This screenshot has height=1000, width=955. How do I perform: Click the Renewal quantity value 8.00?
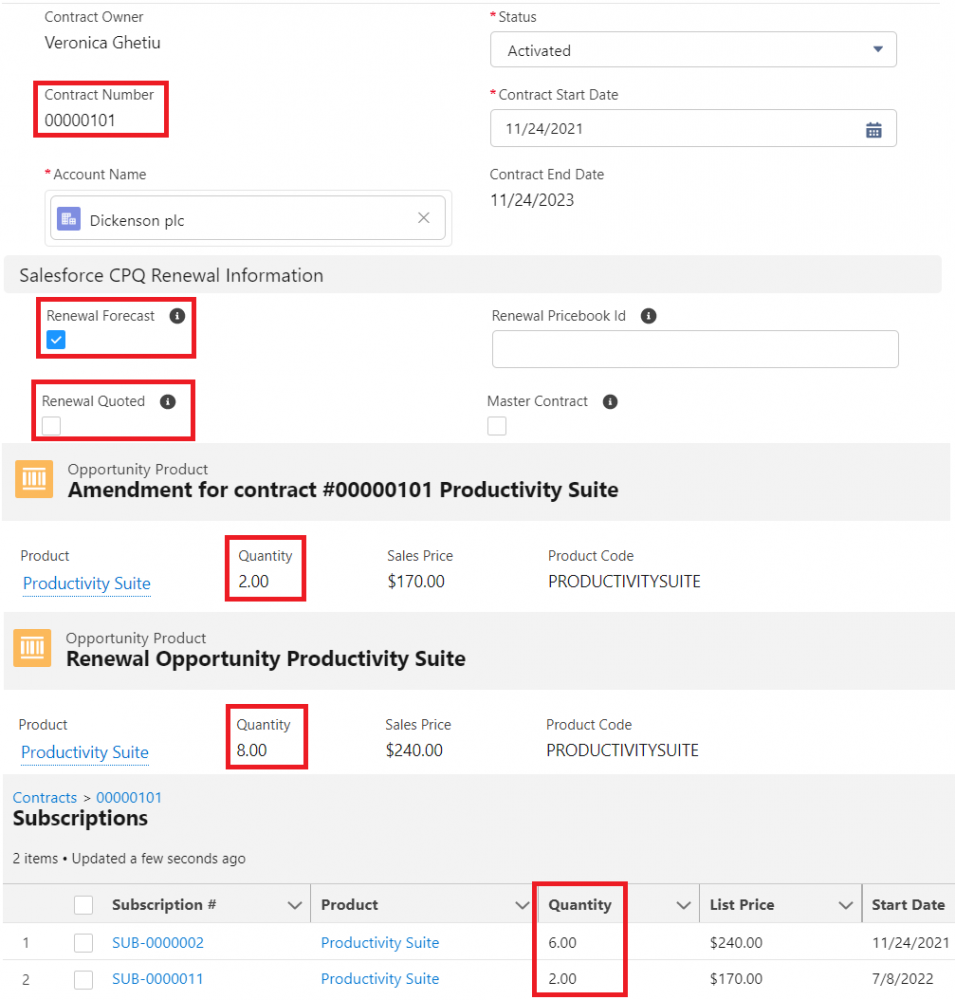tap(252, 751)
